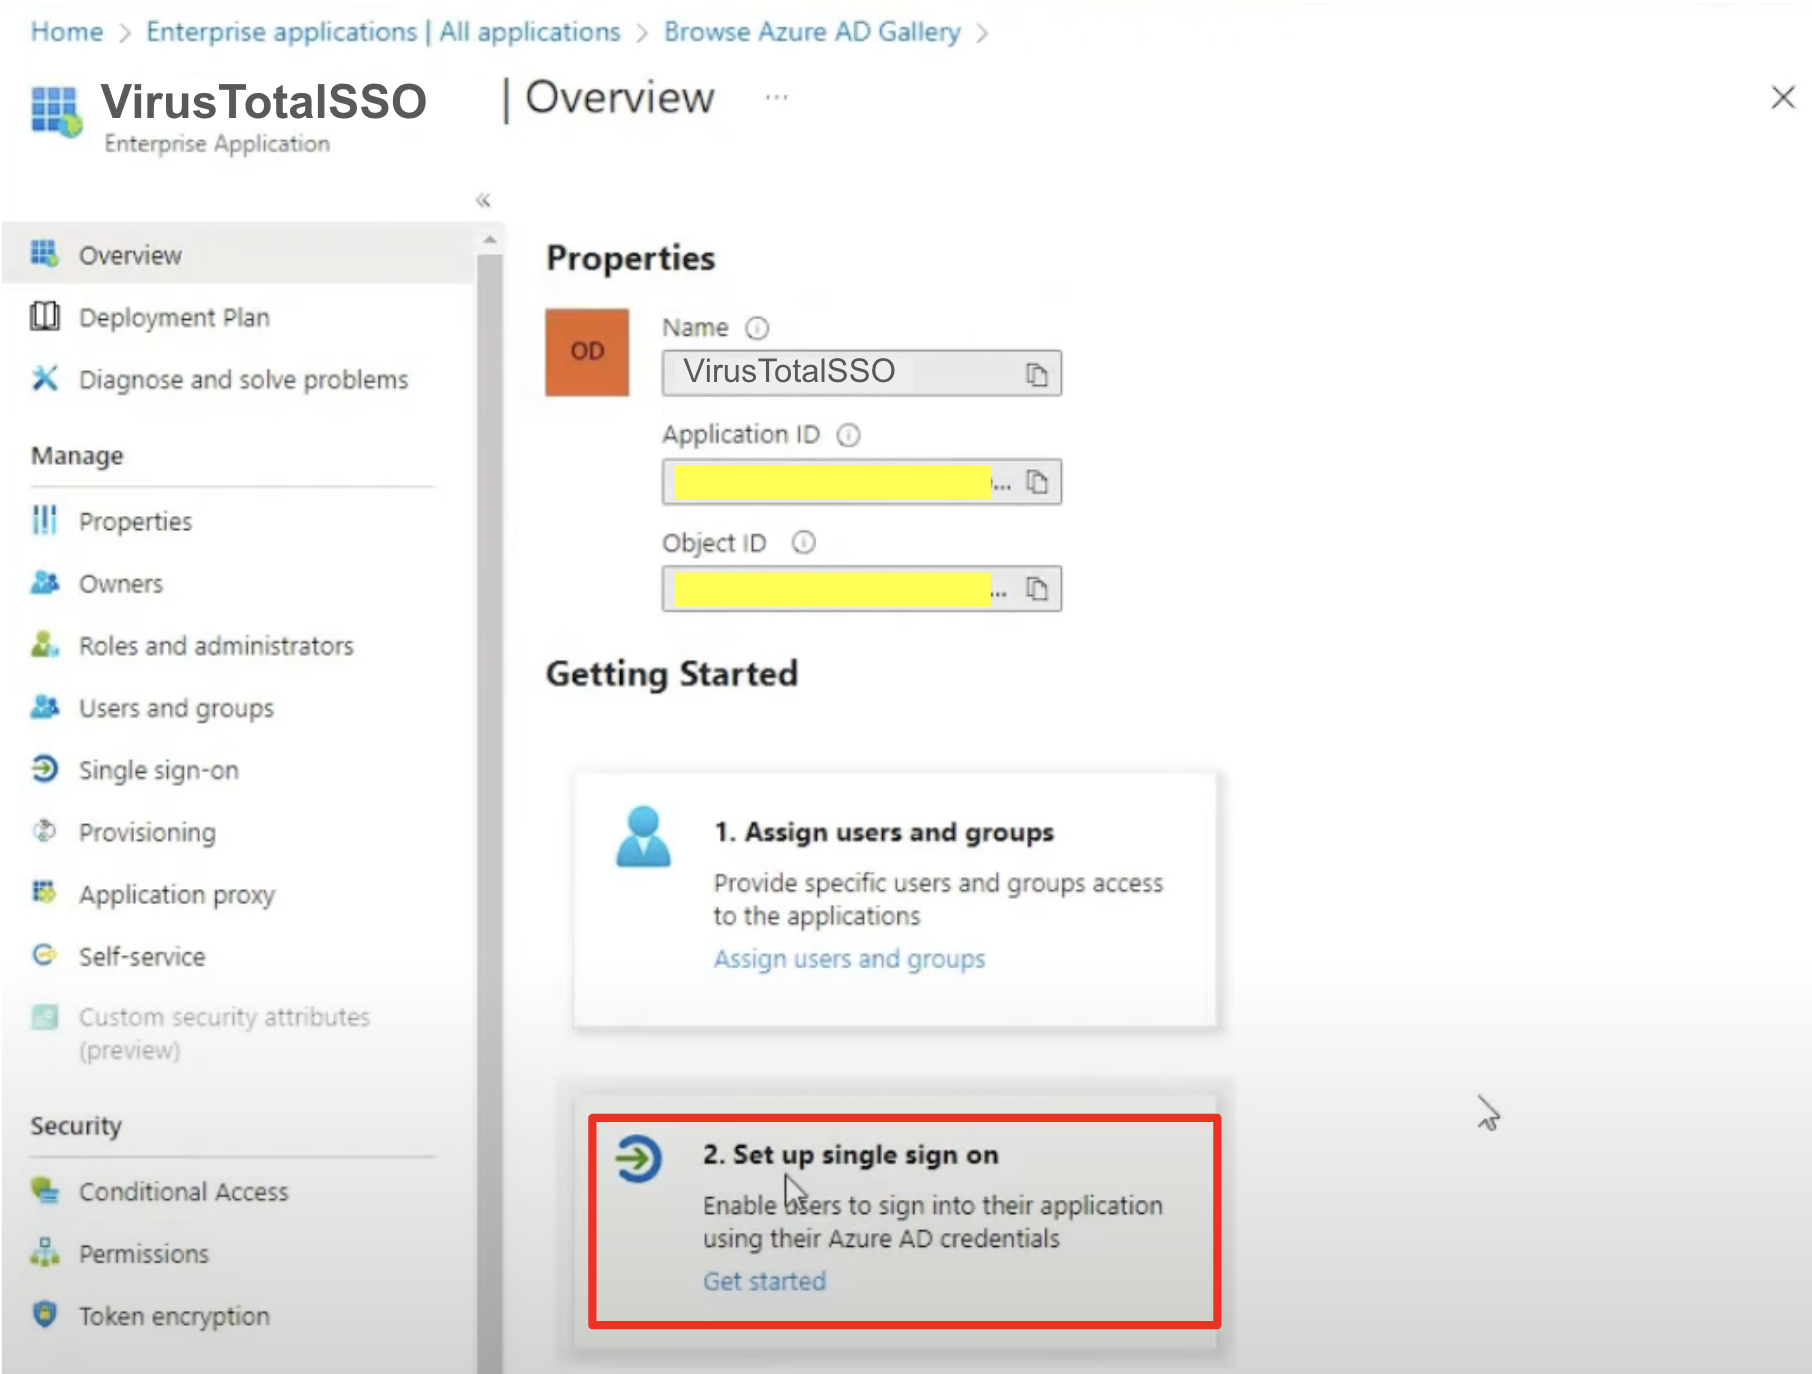Open Custom security attributes (preview)
The image size is (1812, 1374).
coord(224,1033)
